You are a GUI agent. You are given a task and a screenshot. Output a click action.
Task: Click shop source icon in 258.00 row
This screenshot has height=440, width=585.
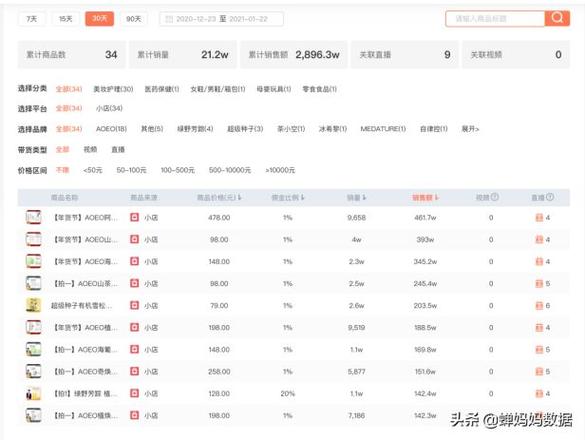click(x=134, y=371)
